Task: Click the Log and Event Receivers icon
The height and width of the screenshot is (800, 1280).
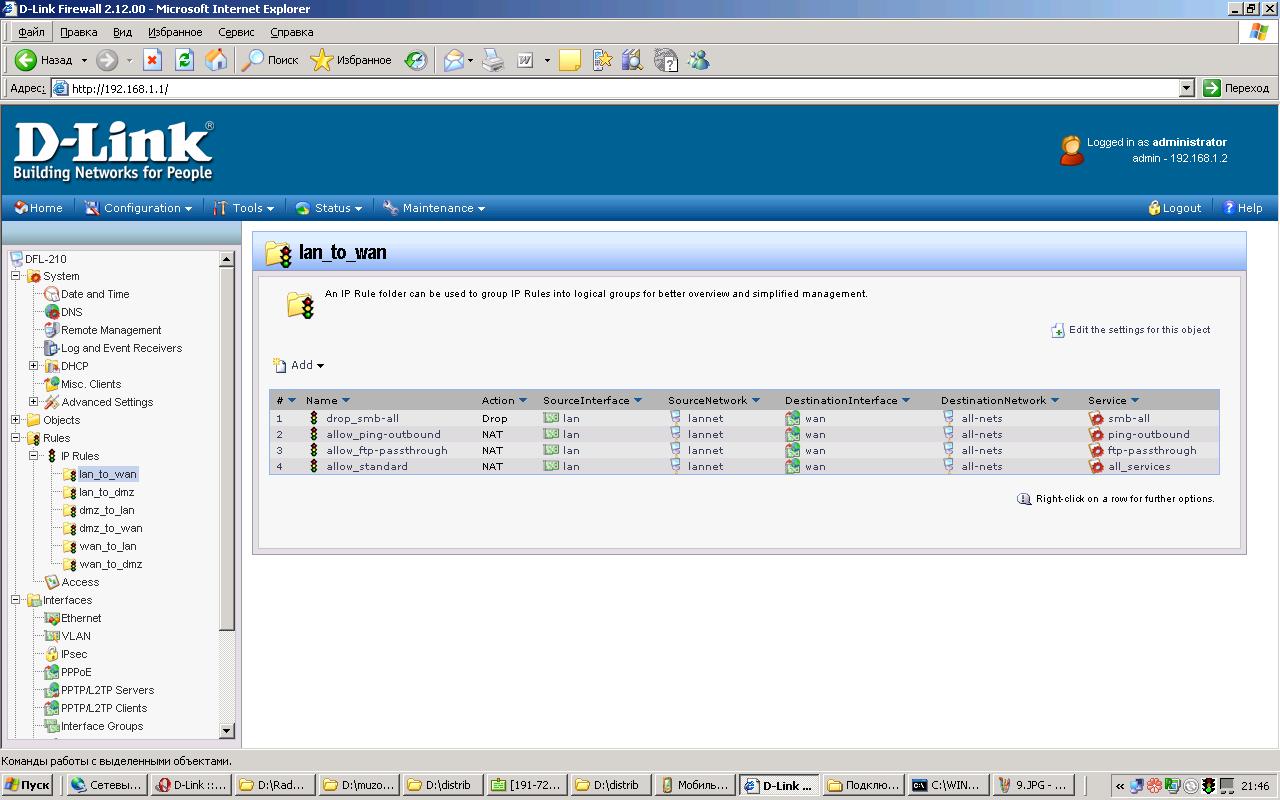Action: [52, 348]
